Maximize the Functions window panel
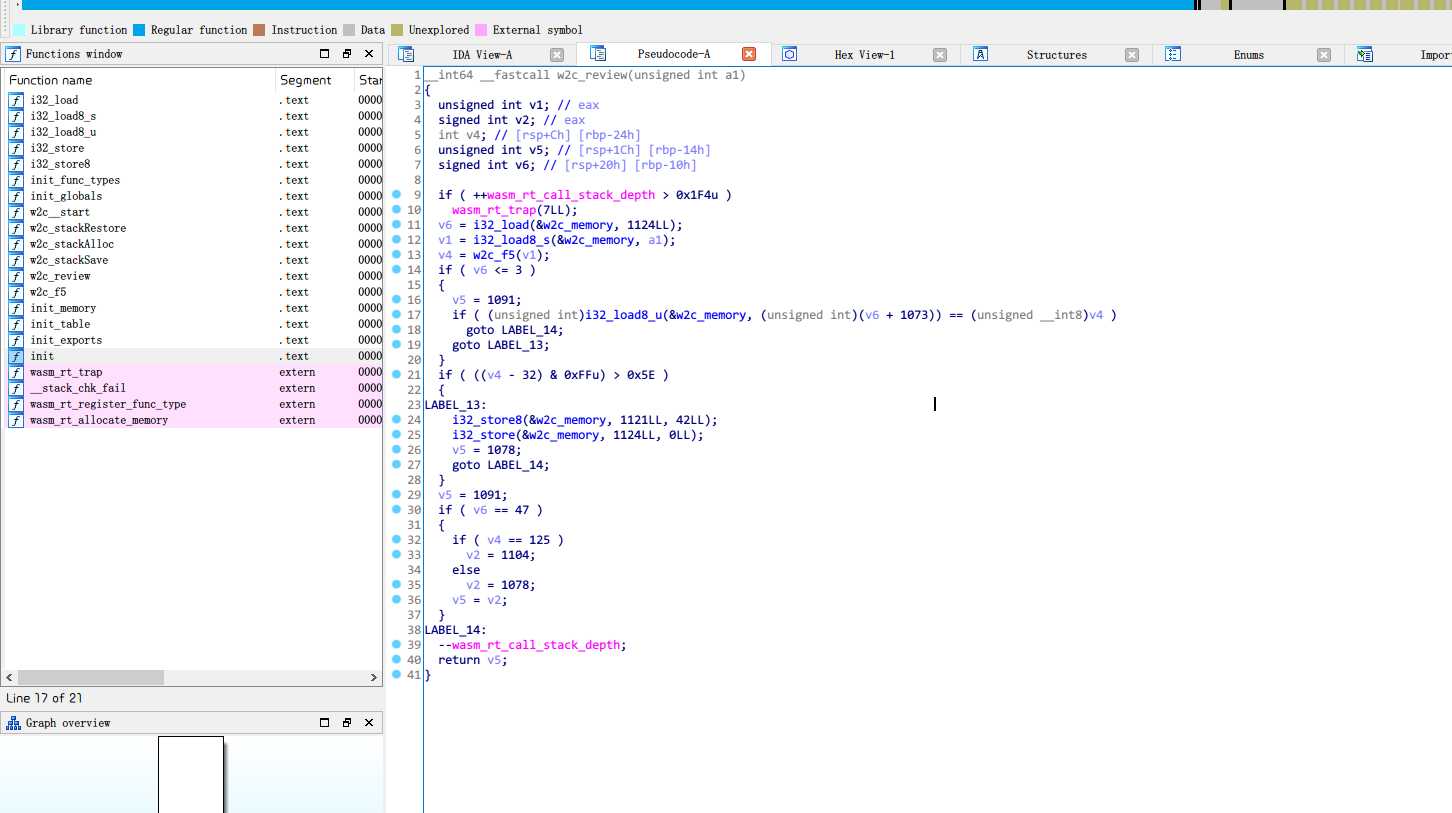The image size is (1452, 813). tap(324, 54)
